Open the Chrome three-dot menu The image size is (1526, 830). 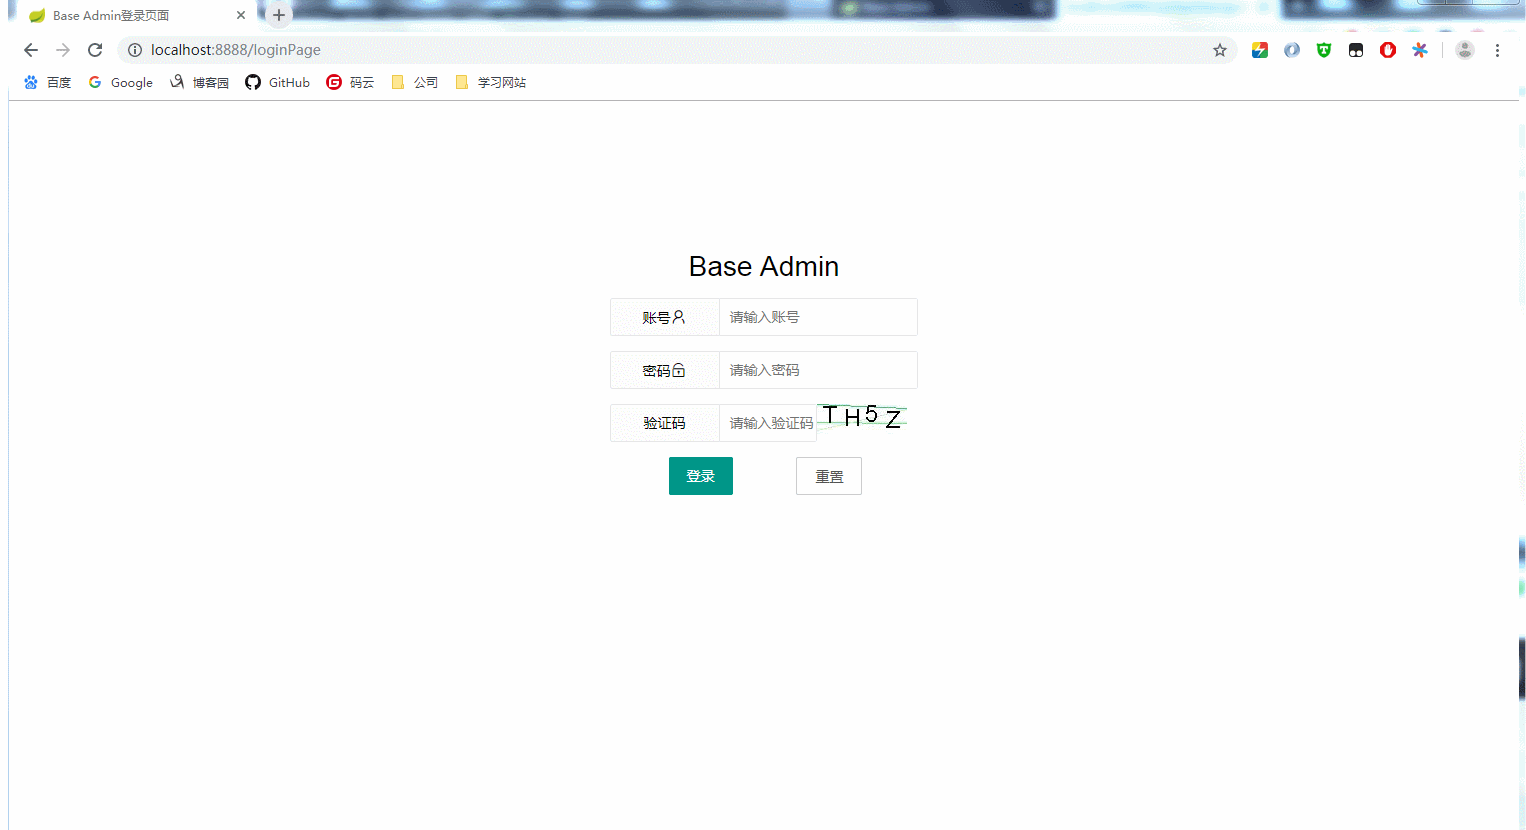pos(1497,50)
